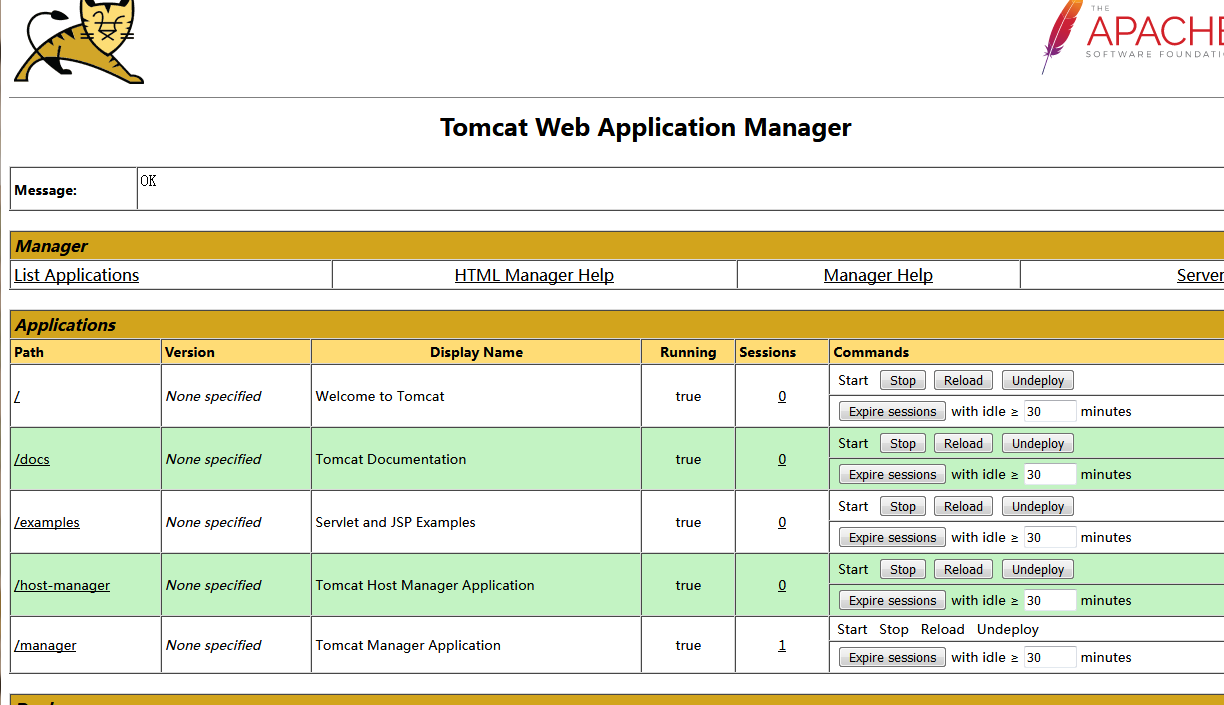Reload the /docs application
This screenshot has width=1224, height=705.
point(963,443)
